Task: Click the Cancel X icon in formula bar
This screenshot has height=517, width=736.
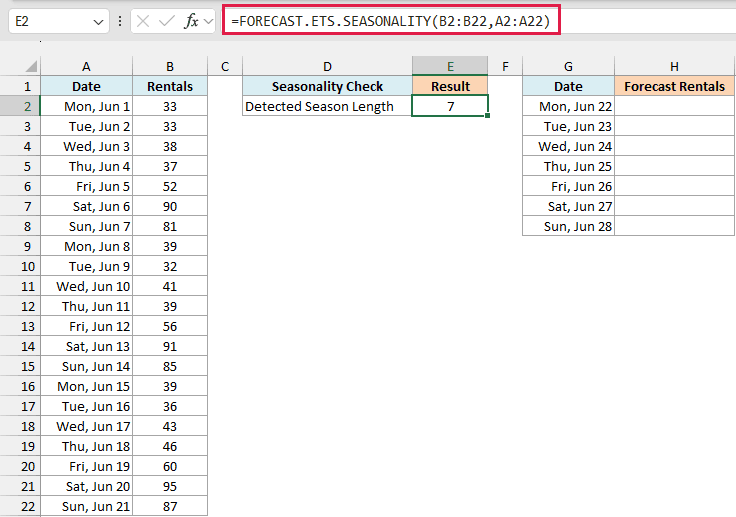Action: pos(143,21)
